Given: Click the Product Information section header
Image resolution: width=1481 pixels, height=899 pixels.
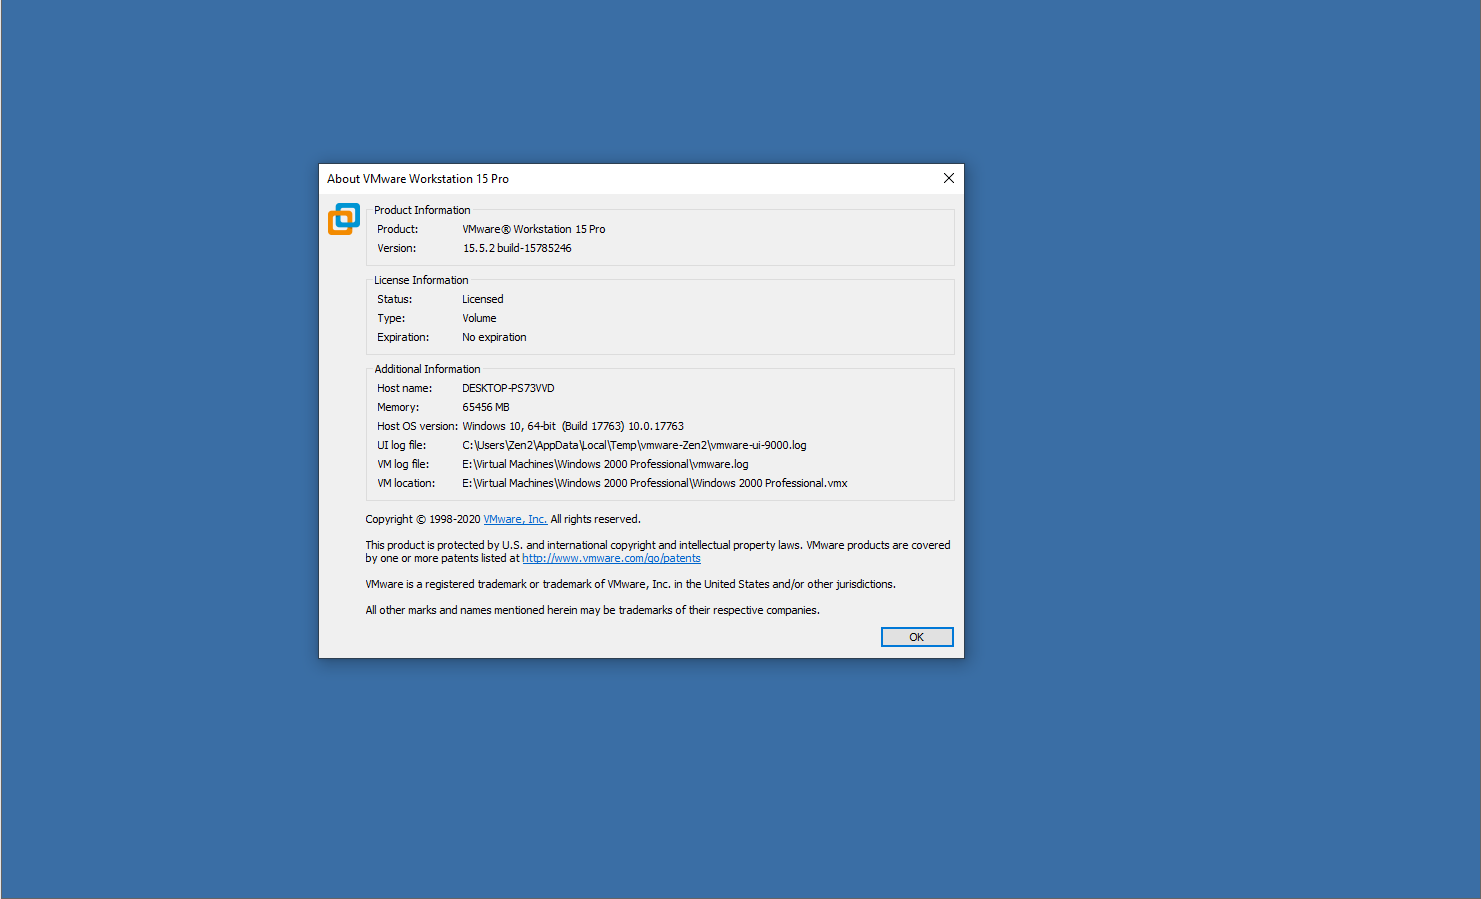Looking at the screenshot, I should [x=421, y=210].
